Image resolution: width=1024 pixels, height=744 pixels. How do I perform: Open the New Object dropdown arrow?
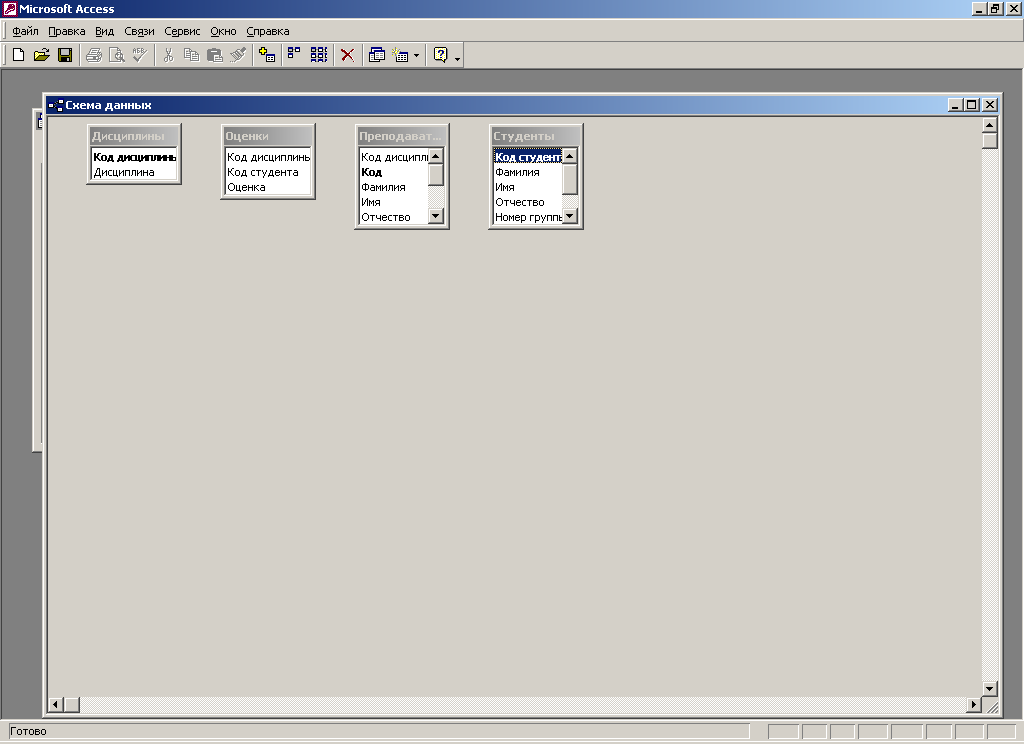point(416,56)
